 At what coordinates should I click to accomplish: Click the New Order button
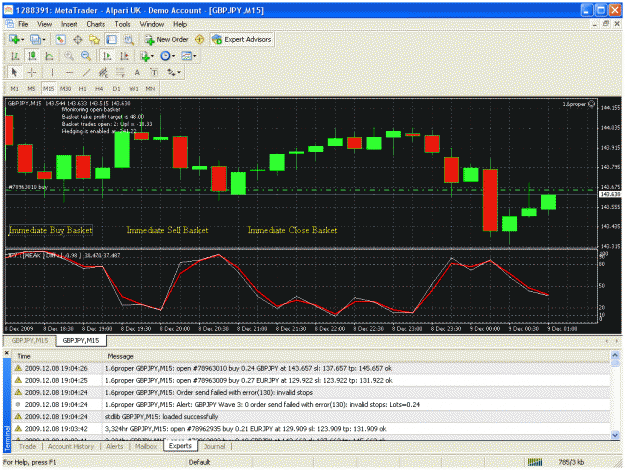click(167, 39)
